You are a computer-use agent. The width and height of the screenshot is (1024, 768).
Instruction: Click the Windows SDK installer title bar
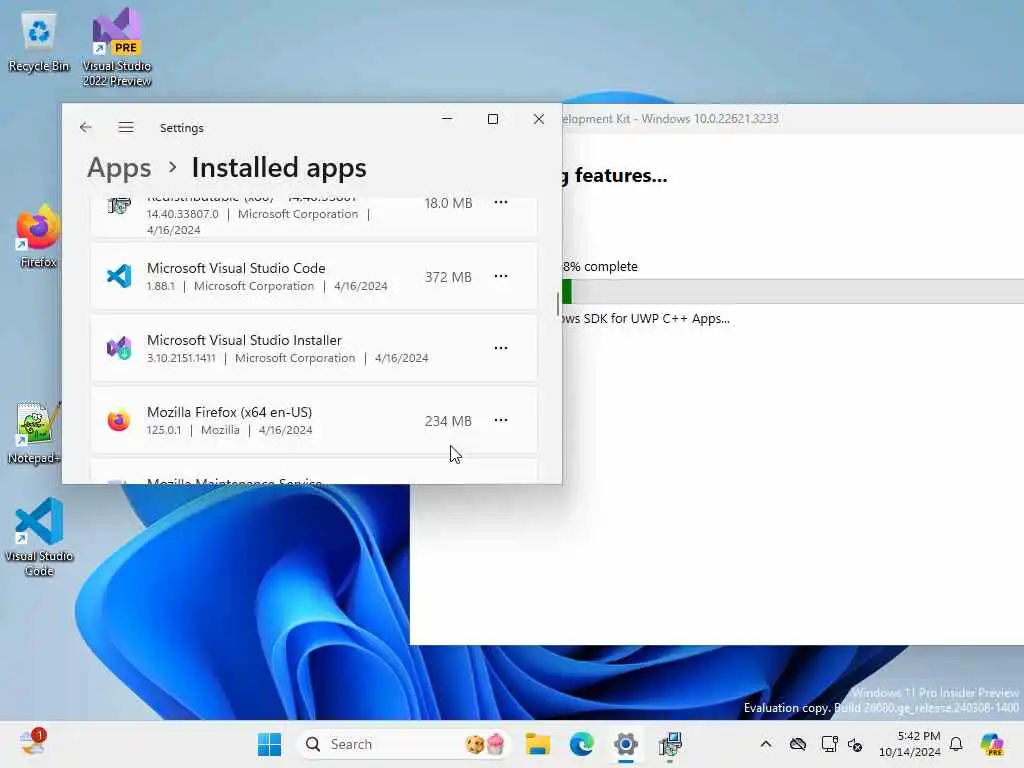(x=793, y=119)
